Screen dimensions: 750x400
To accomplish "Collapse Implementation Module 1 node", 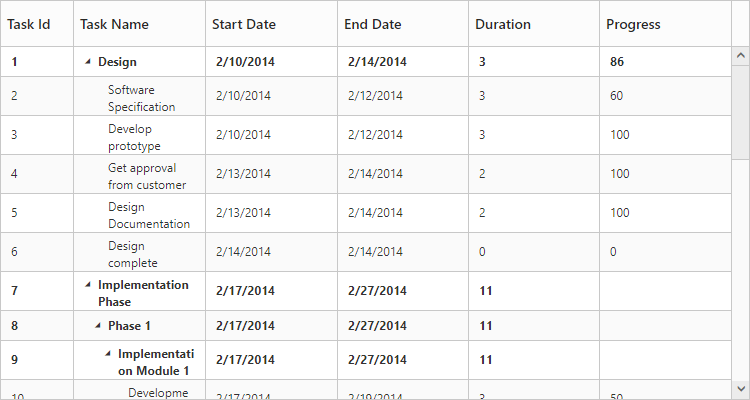I will 107,354.
